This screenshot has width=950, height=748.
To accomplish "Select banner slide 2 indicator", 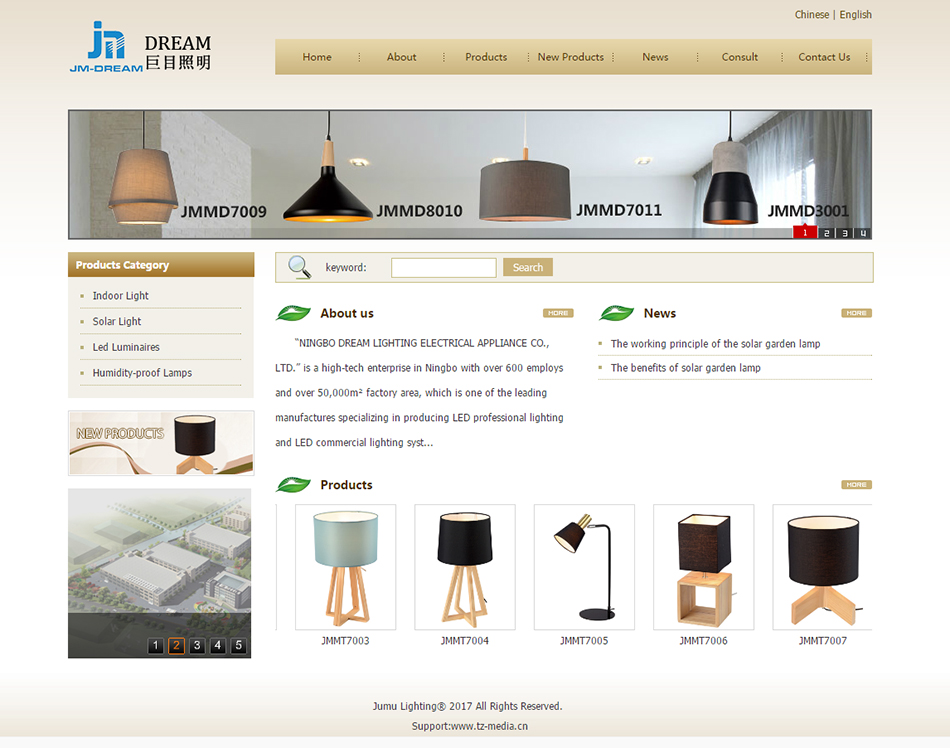I will point(826,233).
